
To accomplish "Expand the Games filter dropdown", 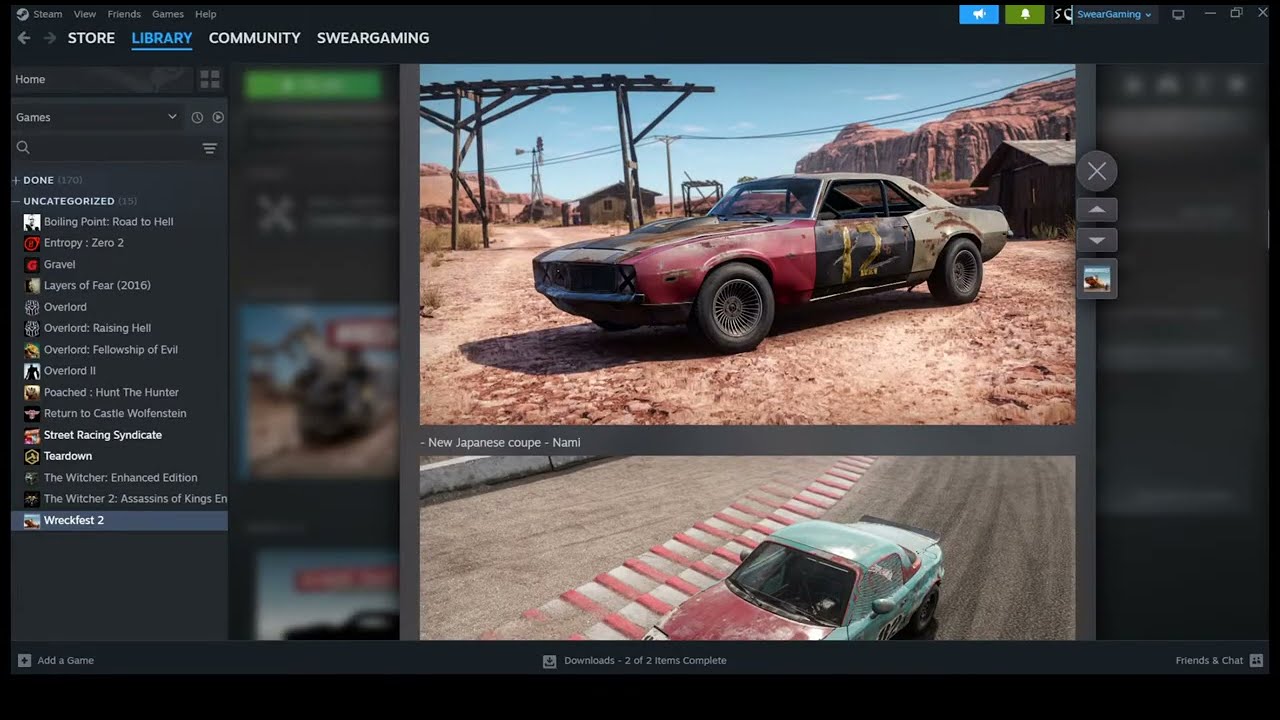I will (x=96, y=117).
